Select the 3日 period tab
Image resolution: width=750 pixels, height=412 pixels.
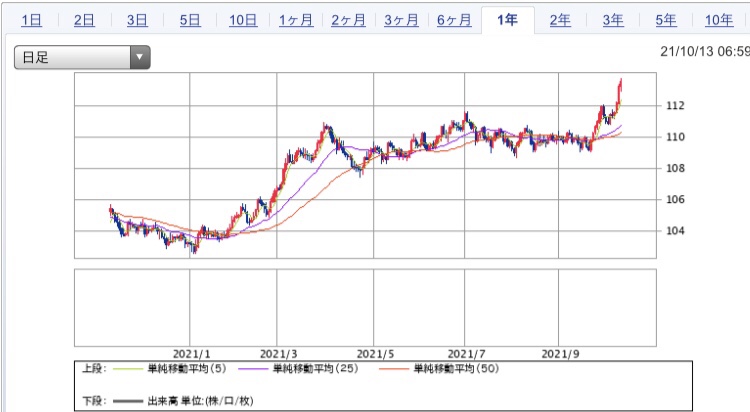[137, 20]
